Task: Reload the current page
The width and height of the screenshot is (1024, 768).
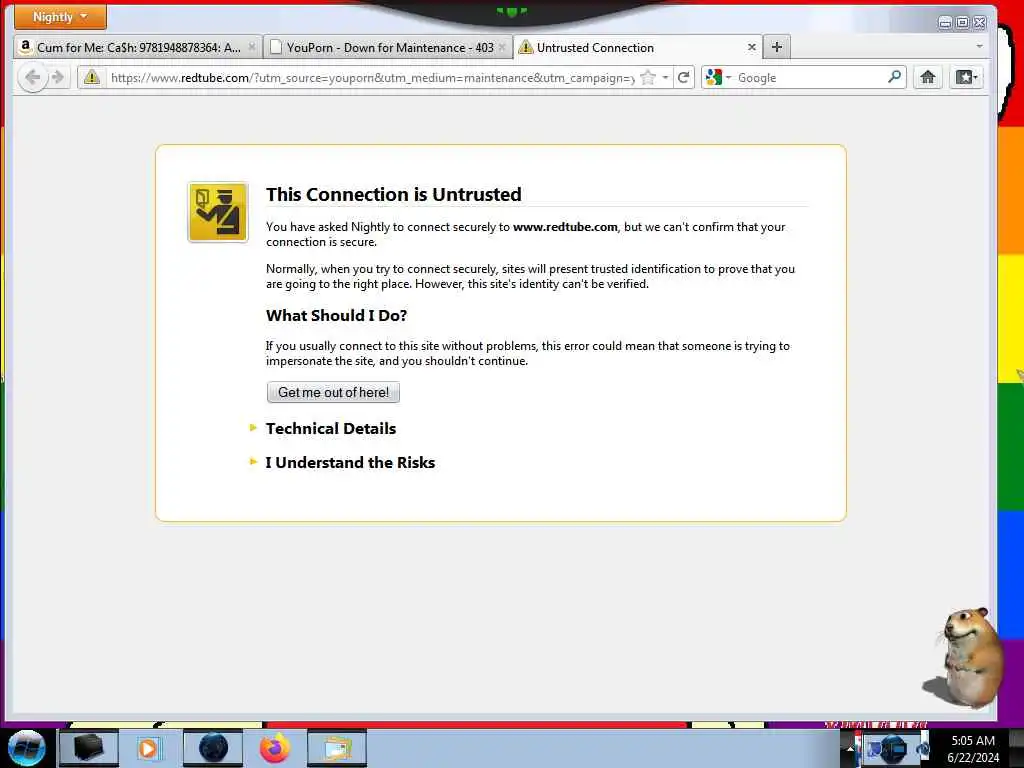Action: point(684,78)
